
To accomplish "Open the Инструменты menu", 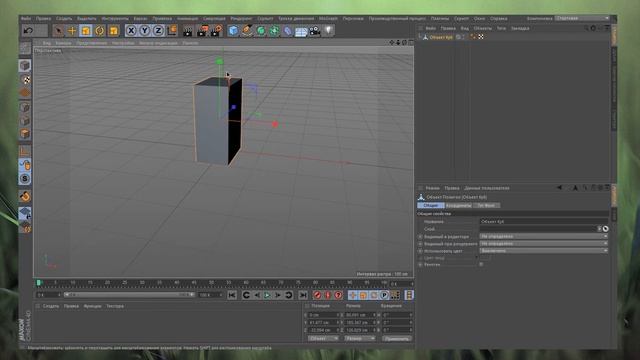I will pyautogui.click(x=115, y=18).
